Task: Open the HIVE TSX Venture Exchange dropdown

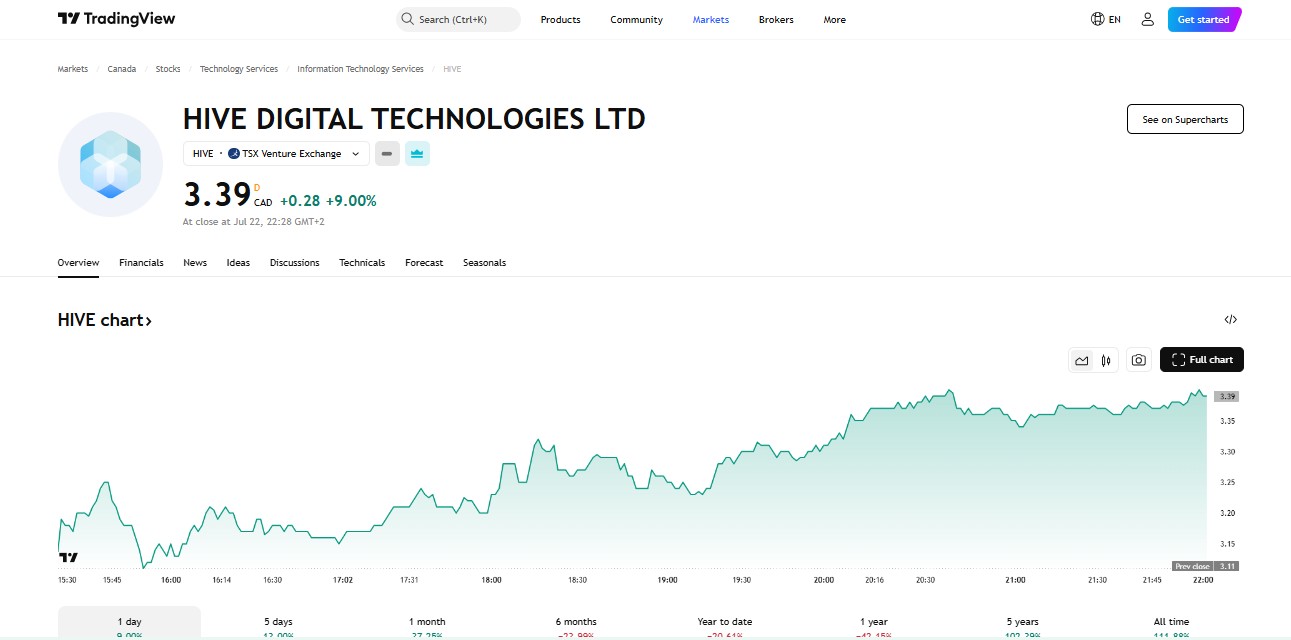Action: click(x=276, y=154)
